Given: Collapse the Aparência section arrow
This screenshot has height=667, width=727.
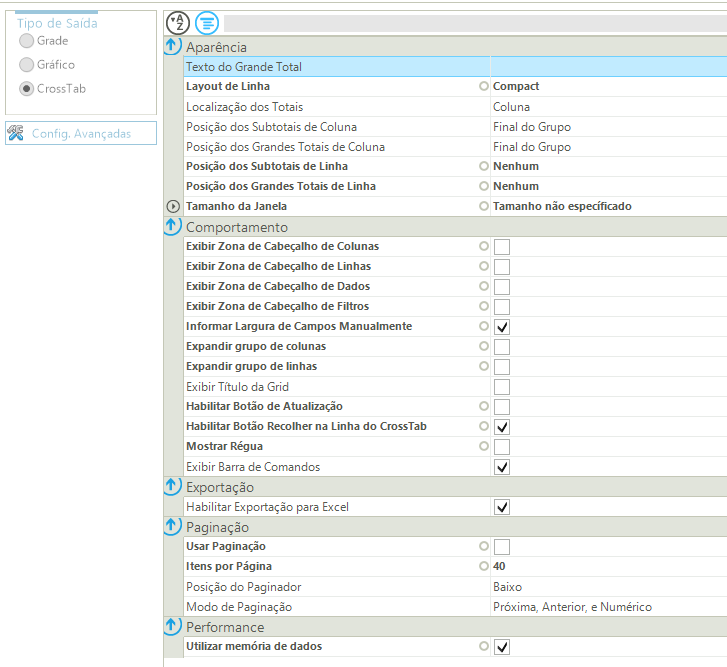Looking at the screenshot, I should pyautogui.click(x=172, y=47).
